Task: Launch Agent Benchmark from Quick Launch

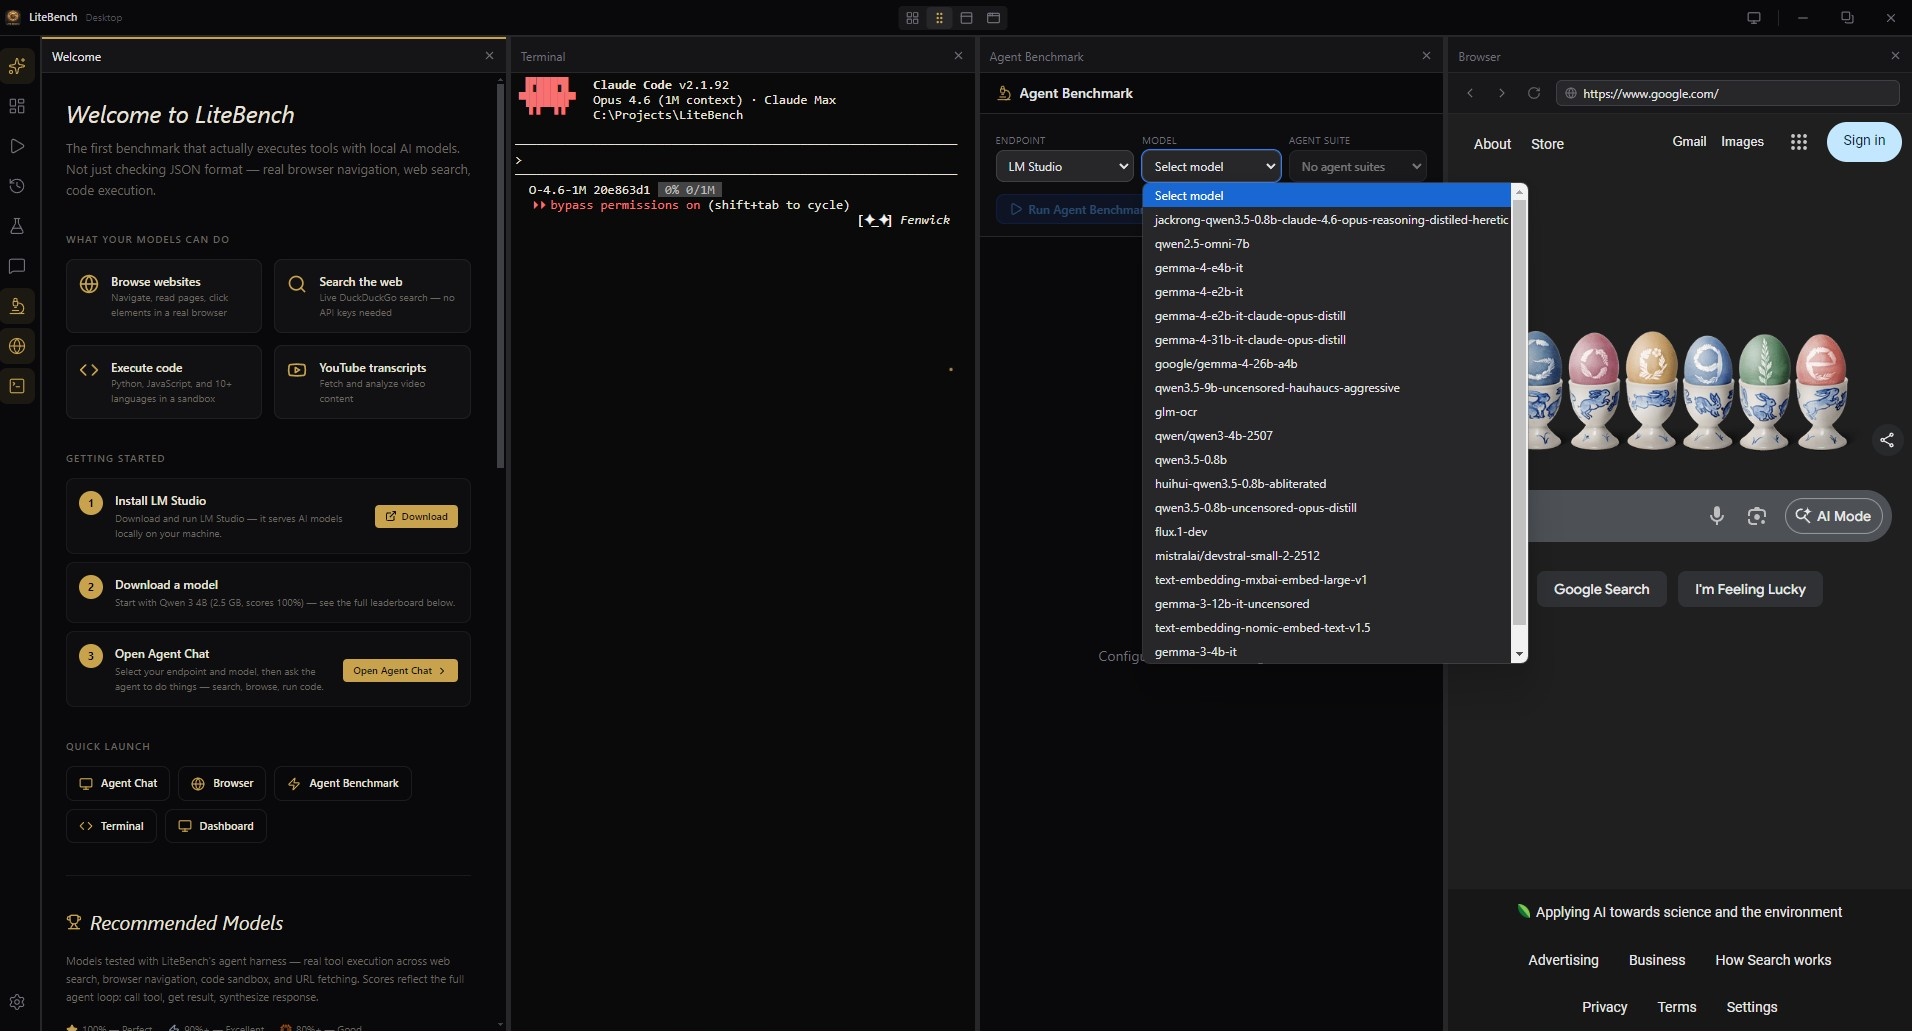Action: (343, 783)
